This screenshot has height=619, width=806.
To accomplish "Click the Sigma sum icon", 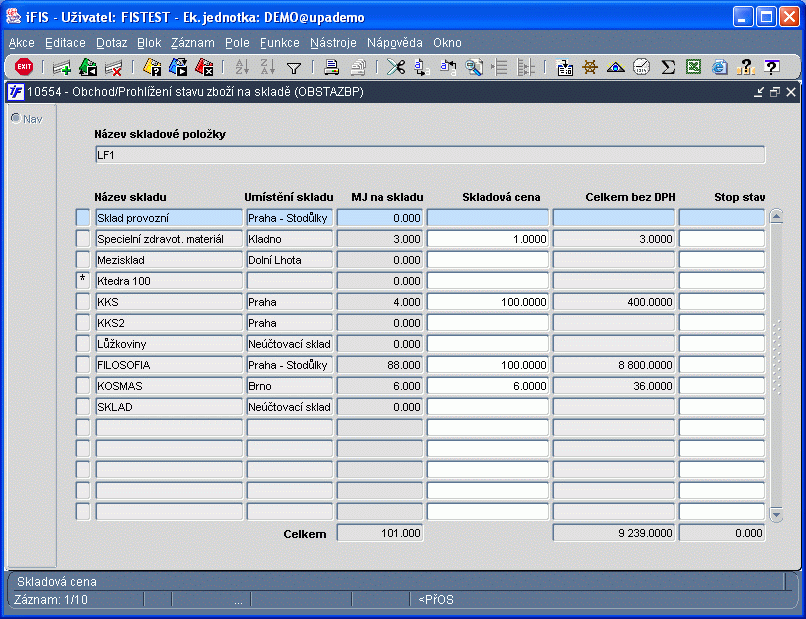I will (668, 67).
